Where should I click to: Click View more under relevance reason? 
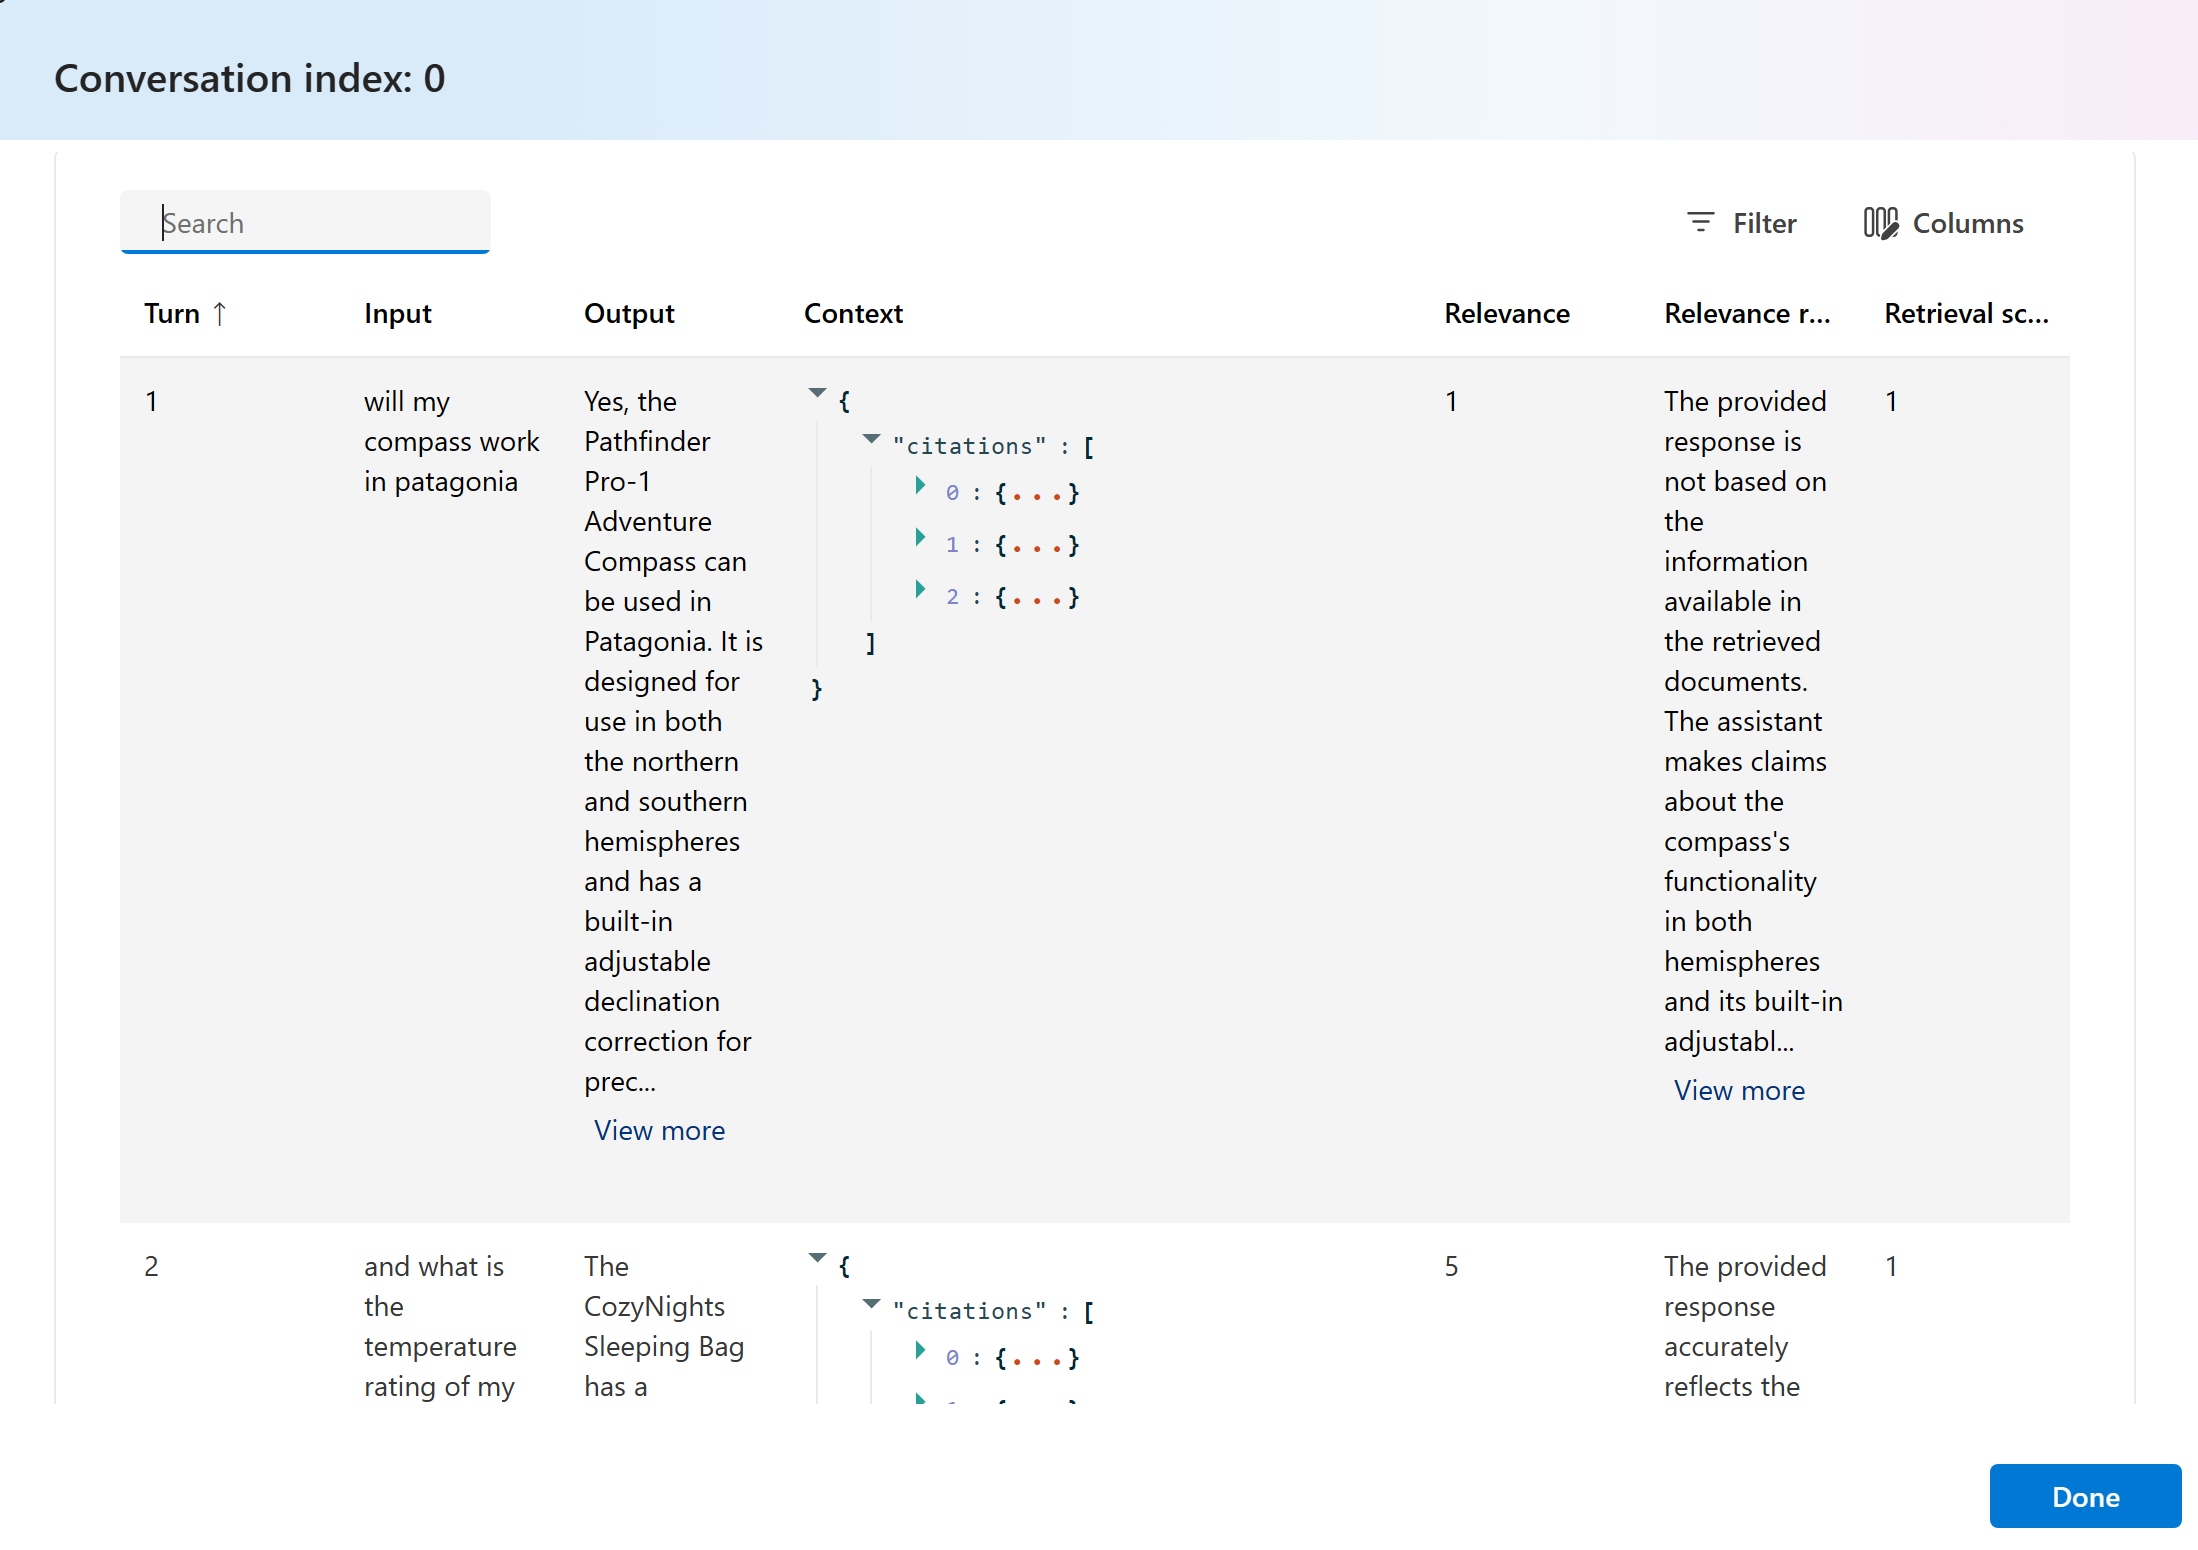[x=1739, y=1090]
